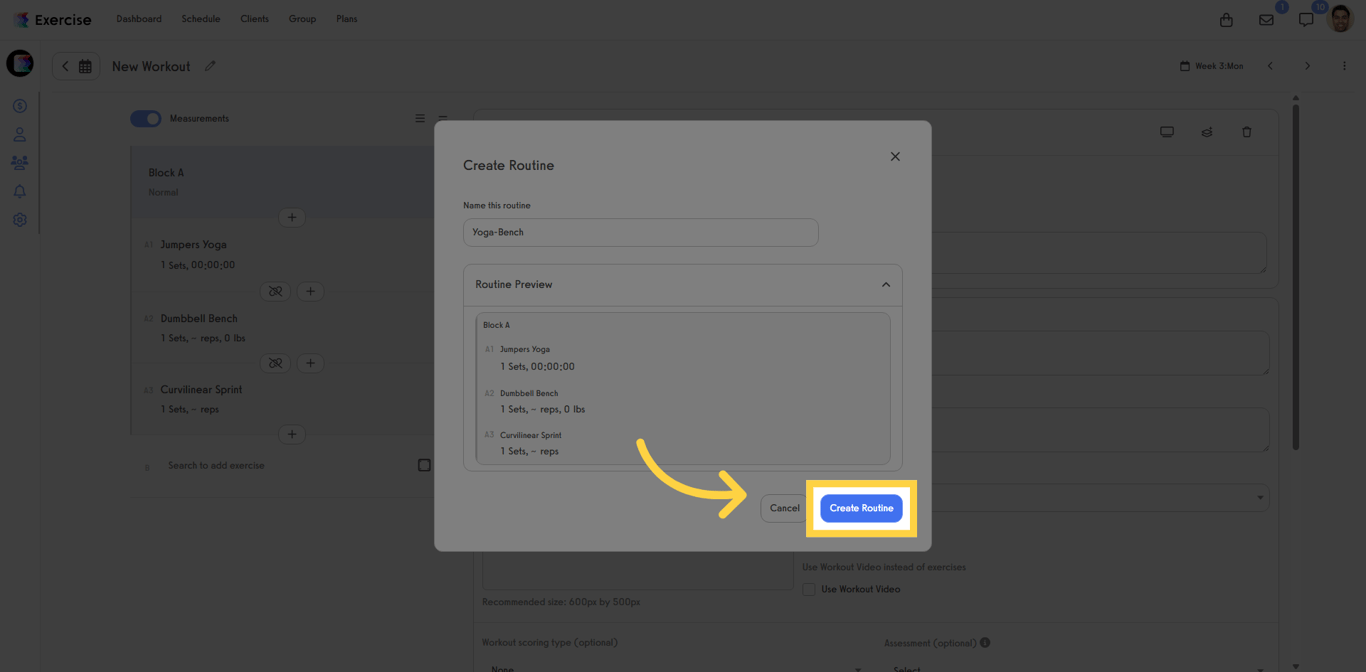Screen dimensions: 1366x672
Task: Switch to the Schedule tab
Action: coord(200,18)
